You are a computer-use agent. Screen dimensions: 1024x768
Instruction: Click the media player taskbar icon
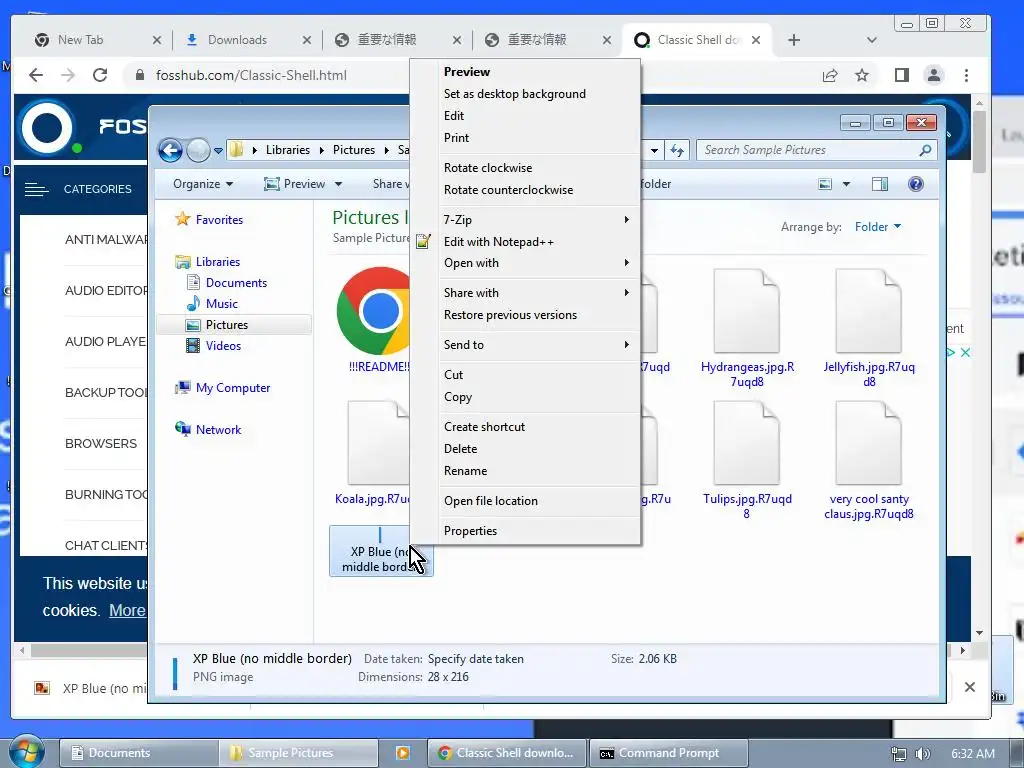[403, 753]
